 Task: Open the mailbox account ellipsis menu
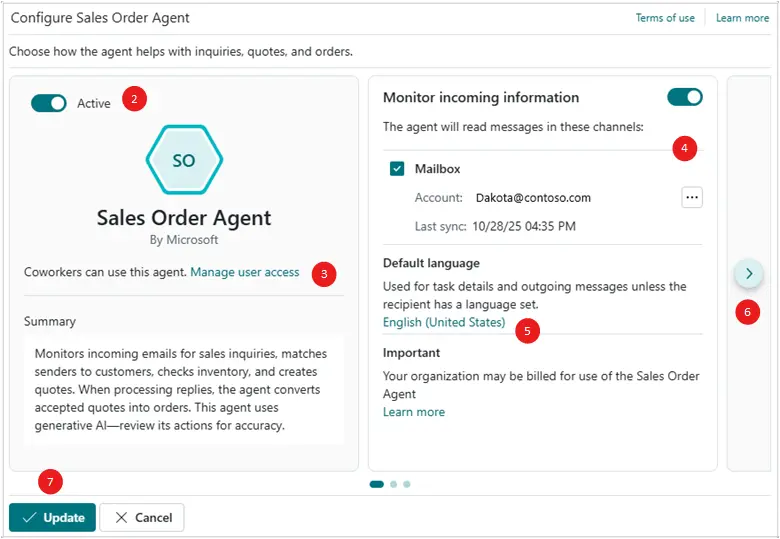pyautogui.click(x=692, y=197)
